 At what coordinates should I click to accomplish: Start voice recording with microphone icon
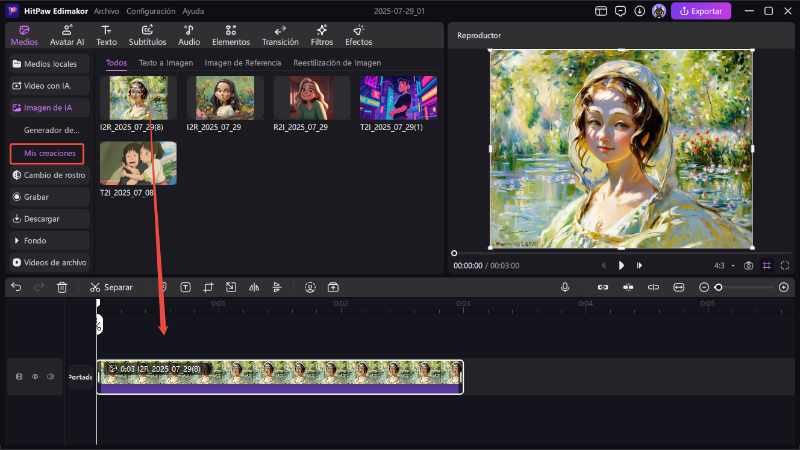point(565,287)
